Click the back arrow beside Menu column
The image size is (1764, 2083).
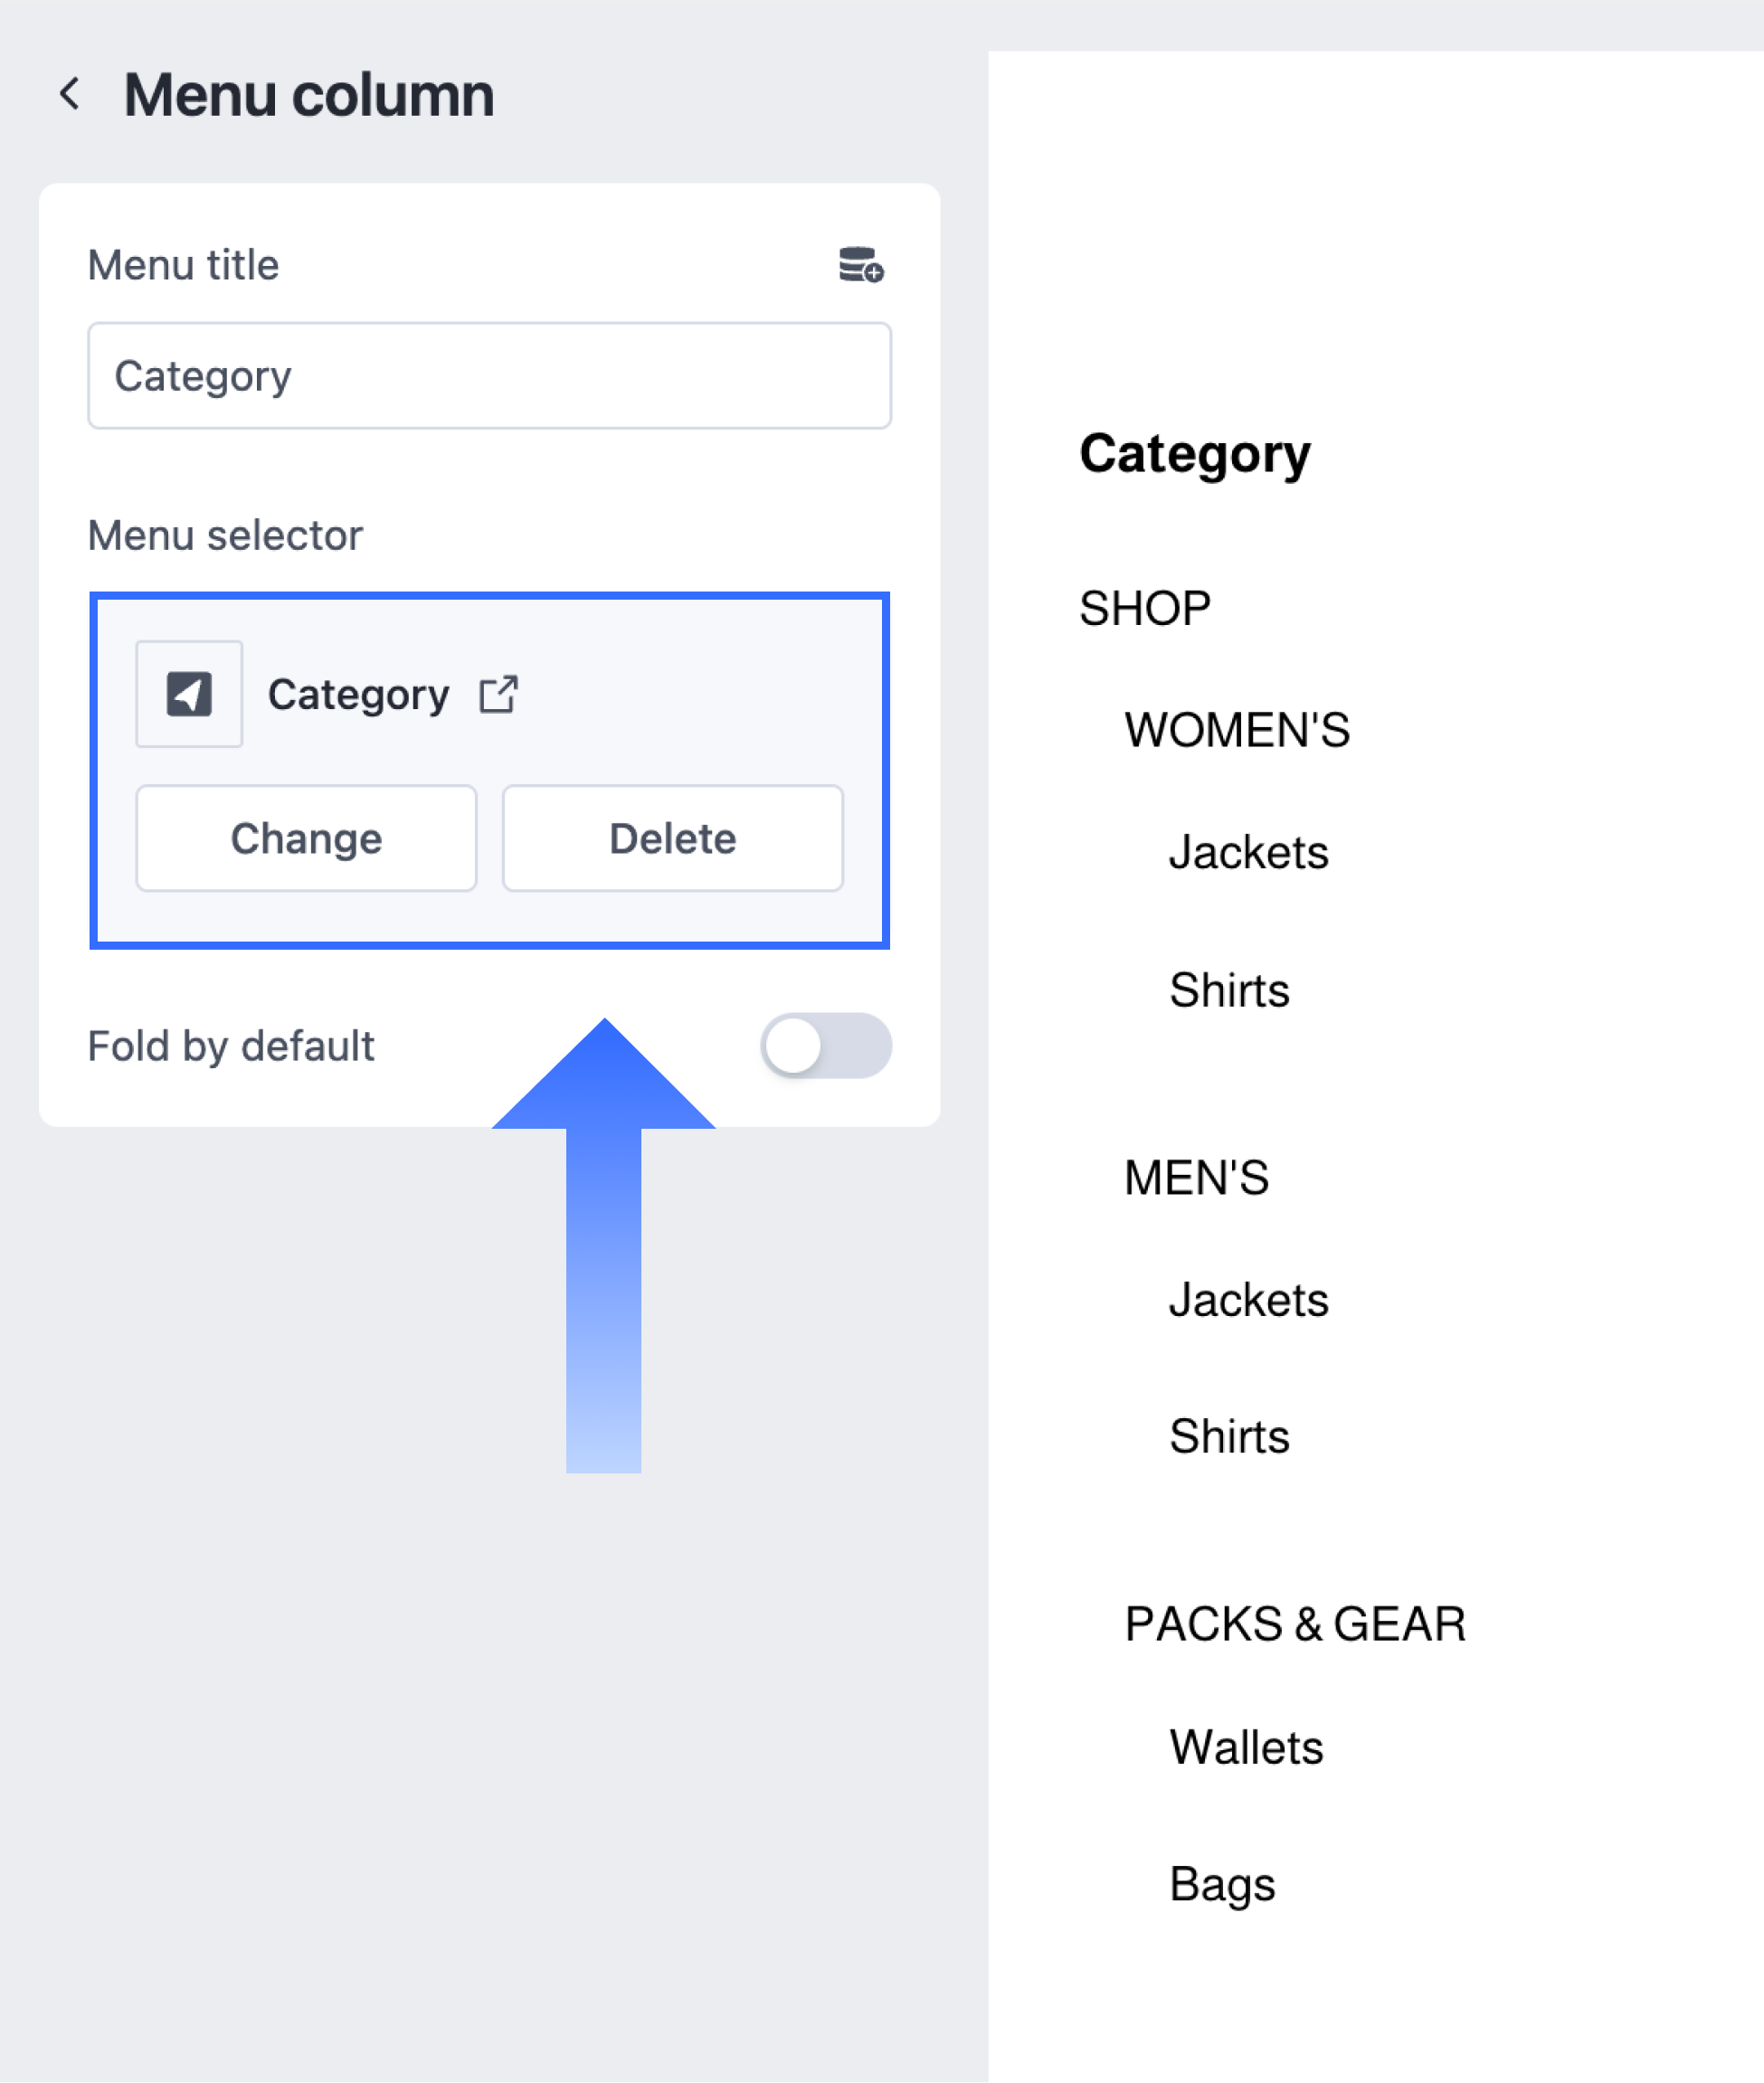point(70,95)
